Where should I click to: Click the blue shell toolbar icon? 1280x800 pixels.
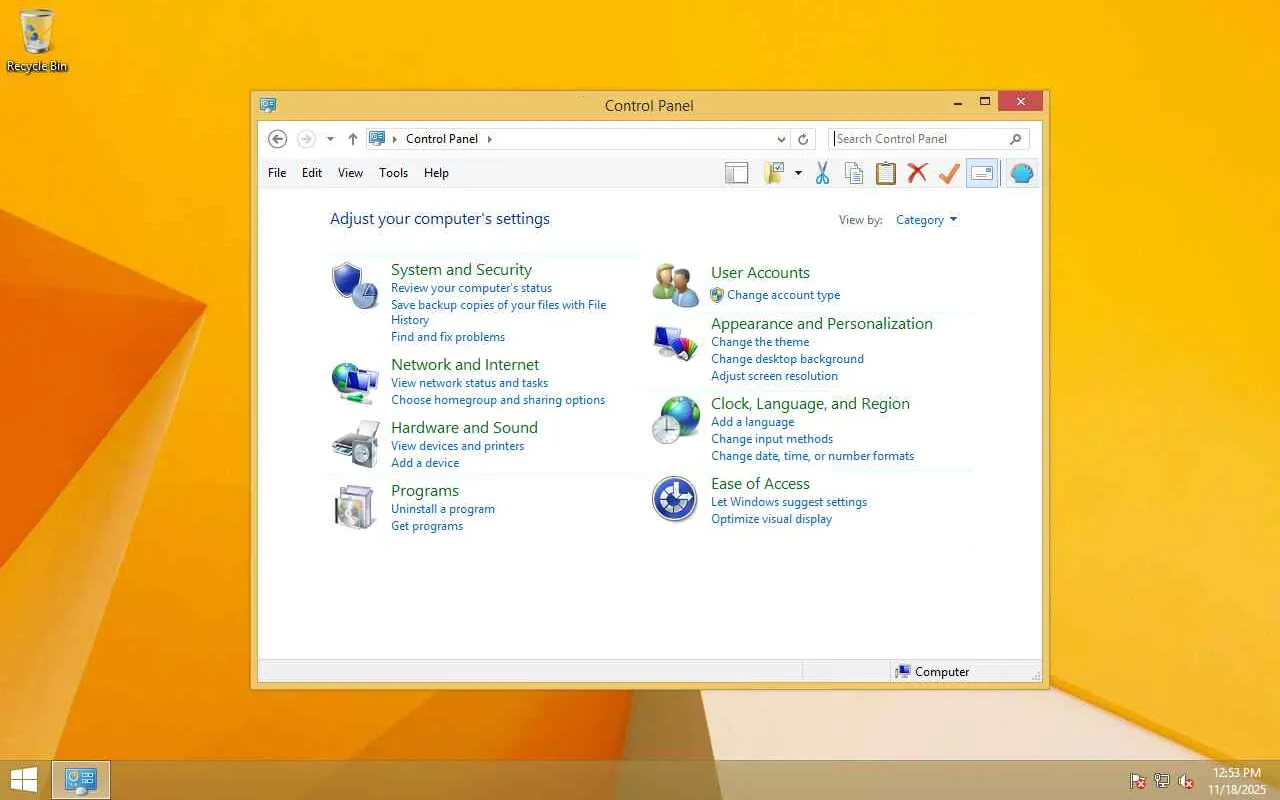[x=1021, y=173]
